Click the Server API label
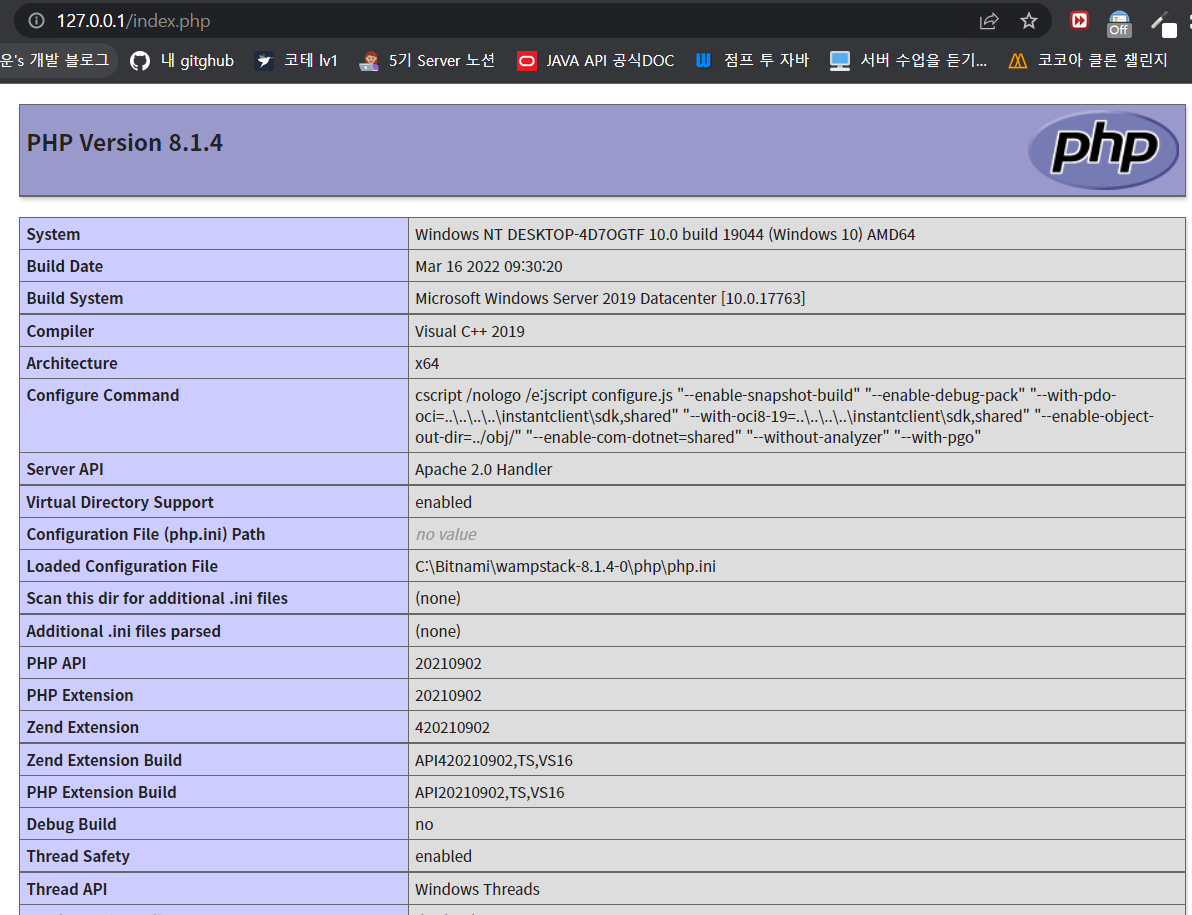Image resolution: width=1192 pixels, height=915 pixels. coord(65,469)
